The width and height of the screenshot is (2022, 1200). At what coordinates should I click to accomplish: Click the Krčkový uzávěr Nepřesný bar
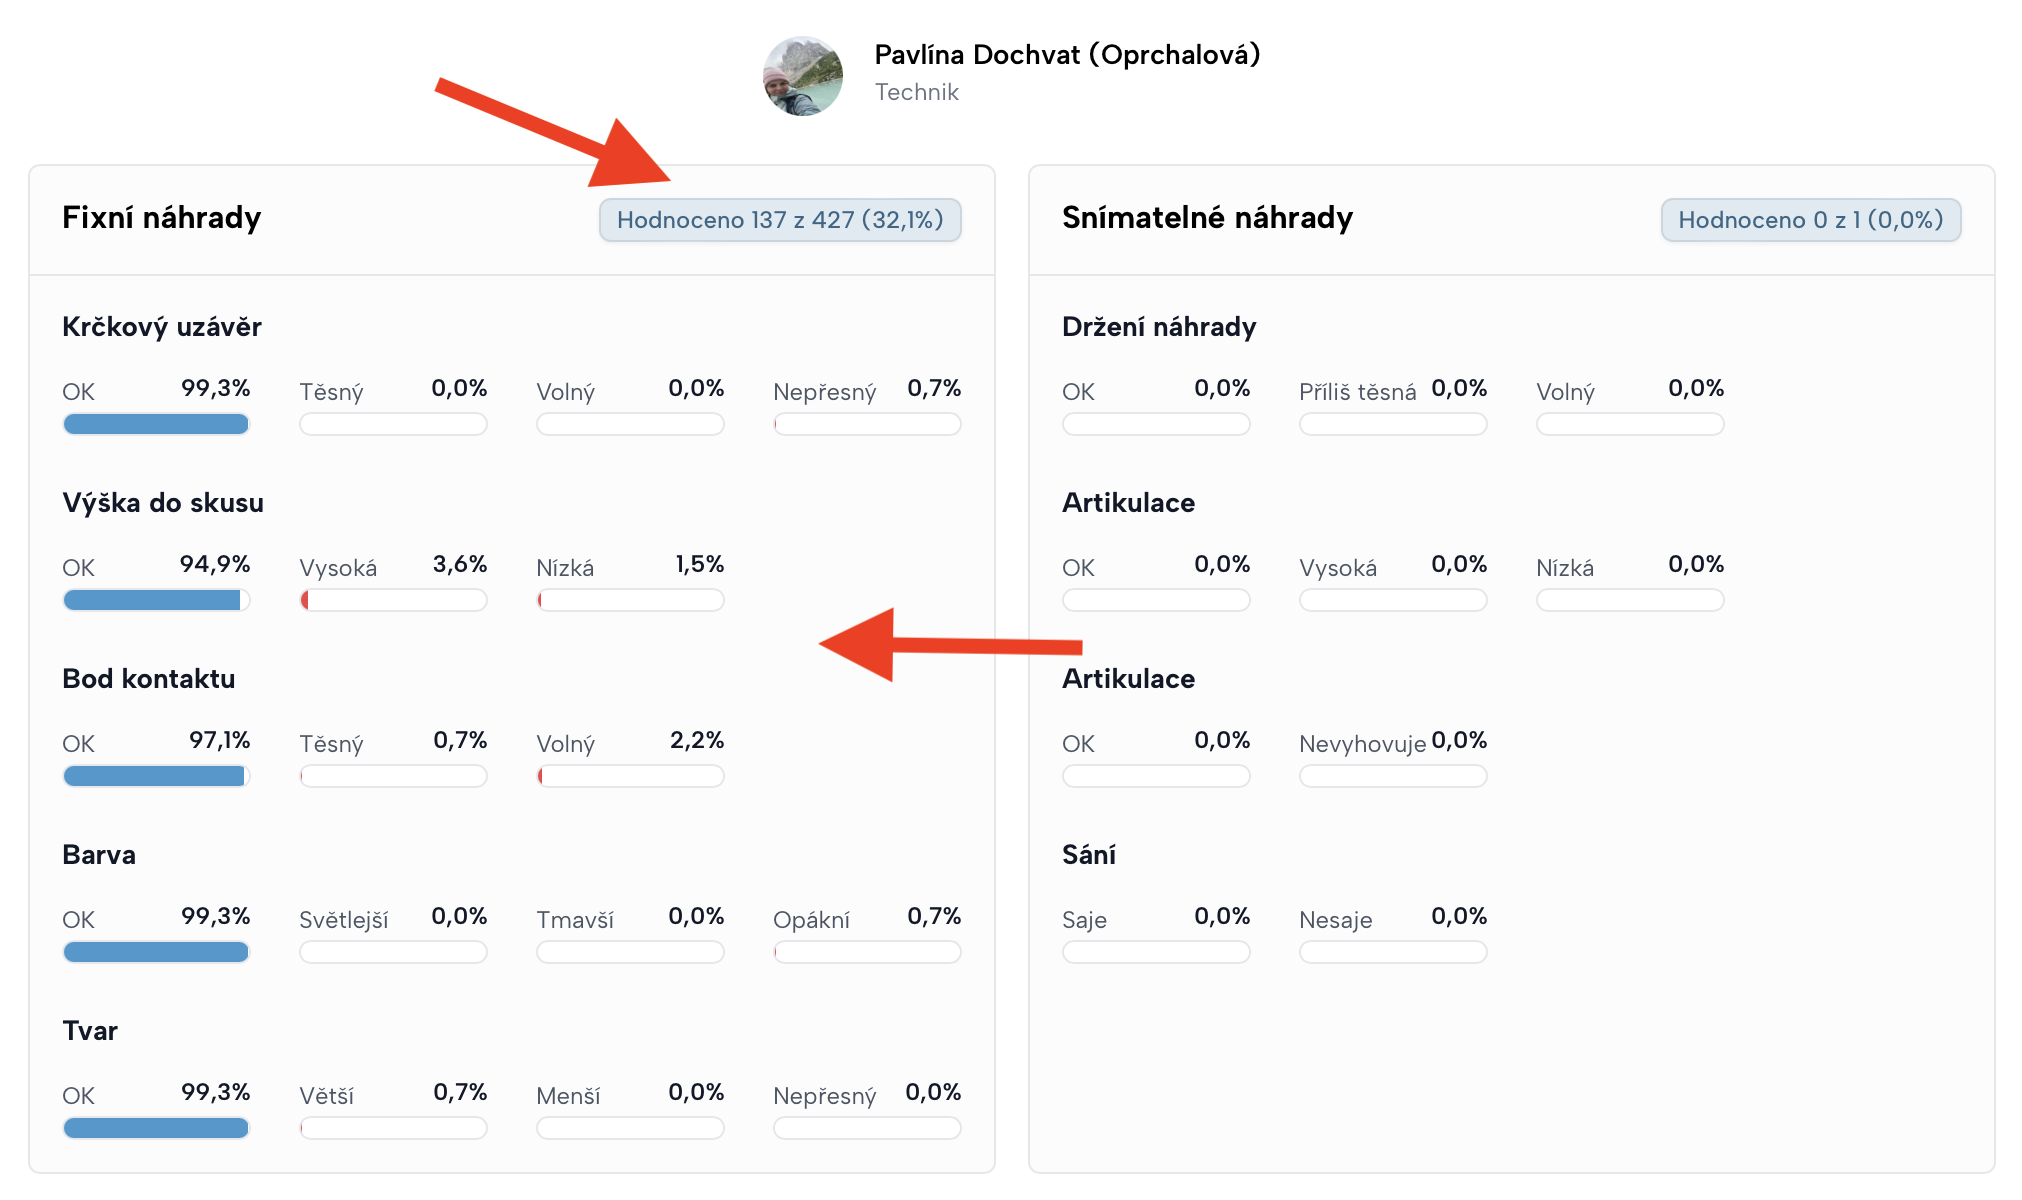click(x=867, y=425)
